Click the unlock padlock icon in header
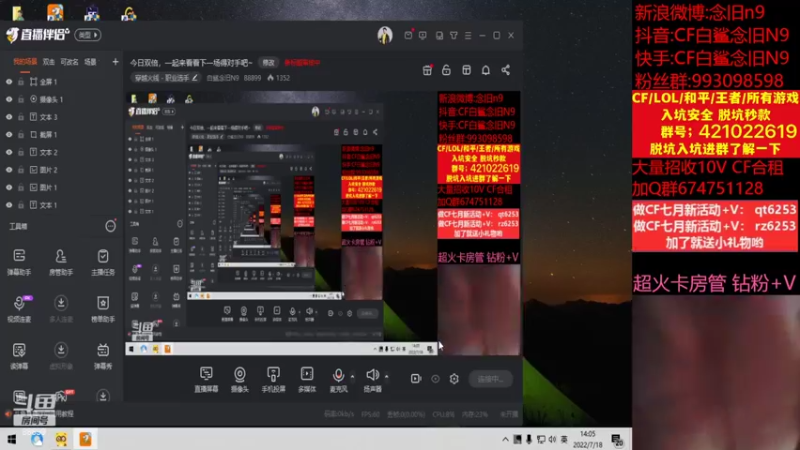Screen dimensions: 800x450 tap(446, 70)
